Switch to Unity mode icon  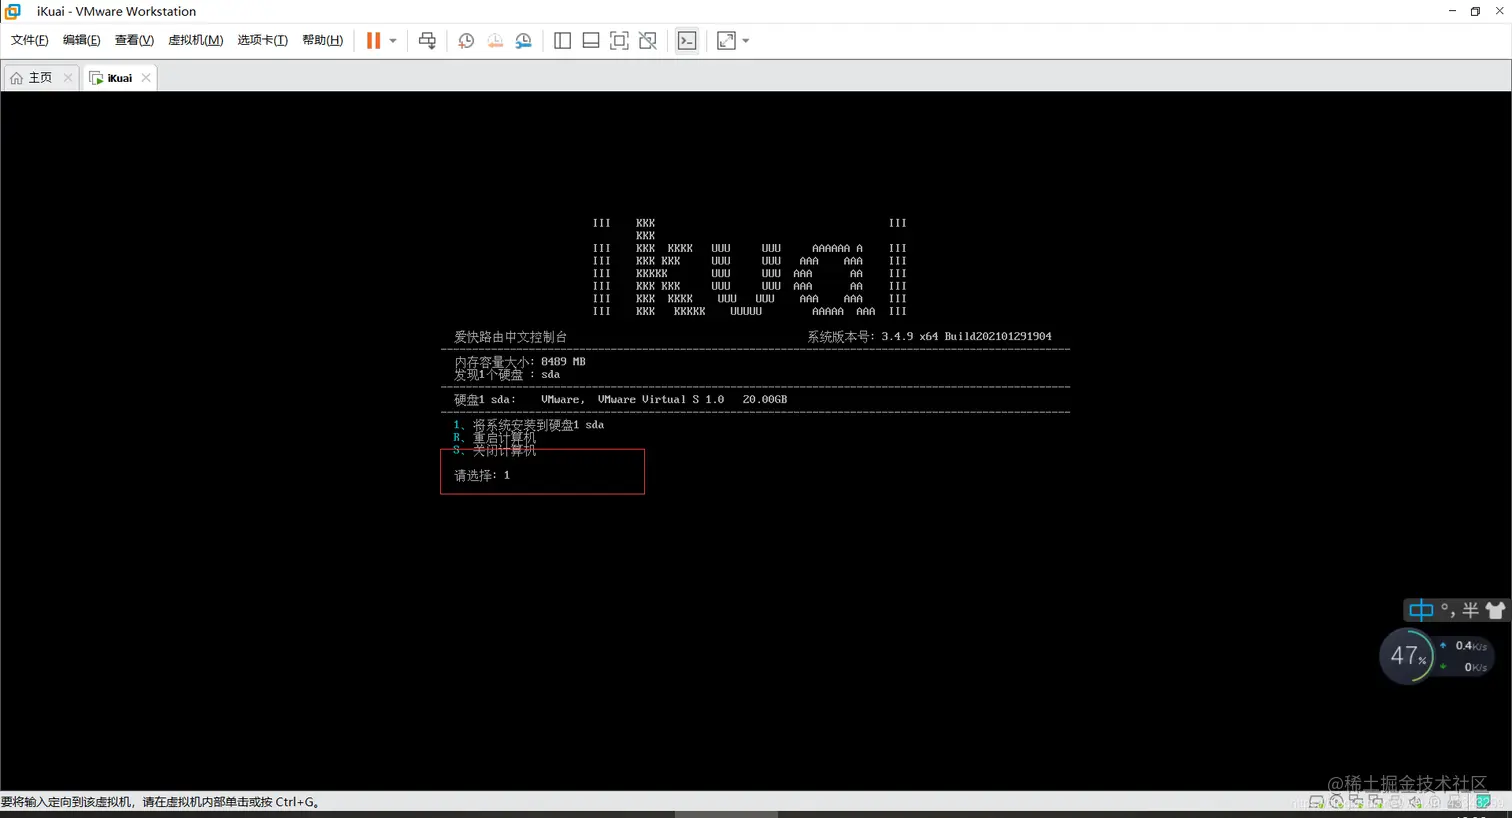point(648,40)
